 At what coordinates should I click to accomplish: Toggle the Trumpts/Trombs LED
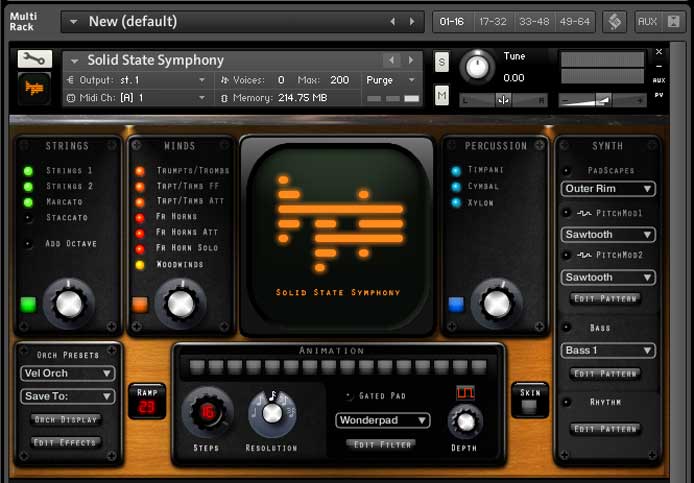click(x=140, y=171)
